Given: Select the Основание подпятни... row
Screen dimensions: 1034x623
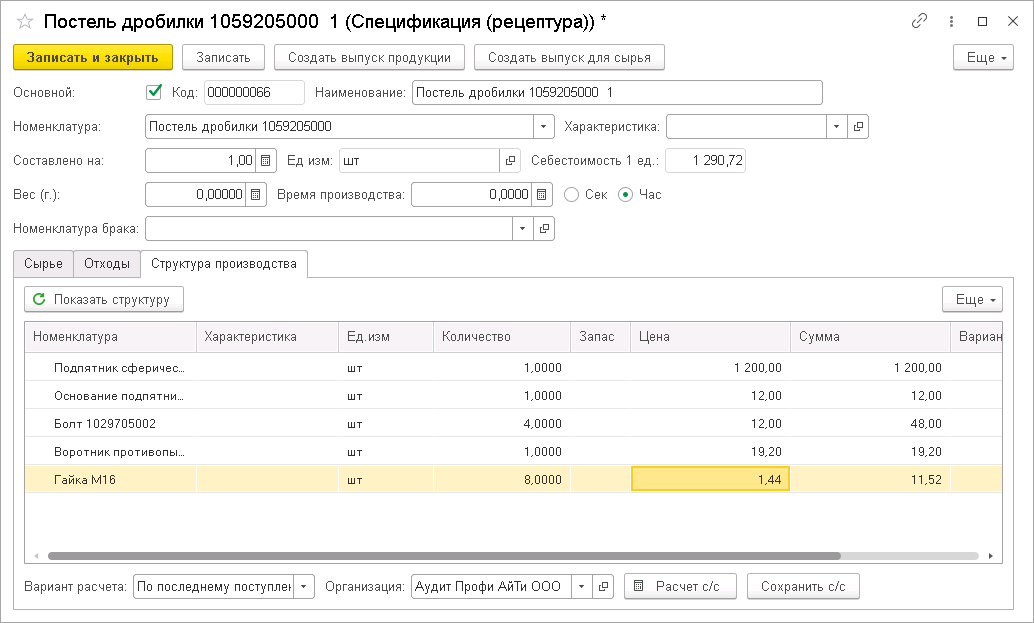Looking at the screenshot, I should click(x=513, y=396).
